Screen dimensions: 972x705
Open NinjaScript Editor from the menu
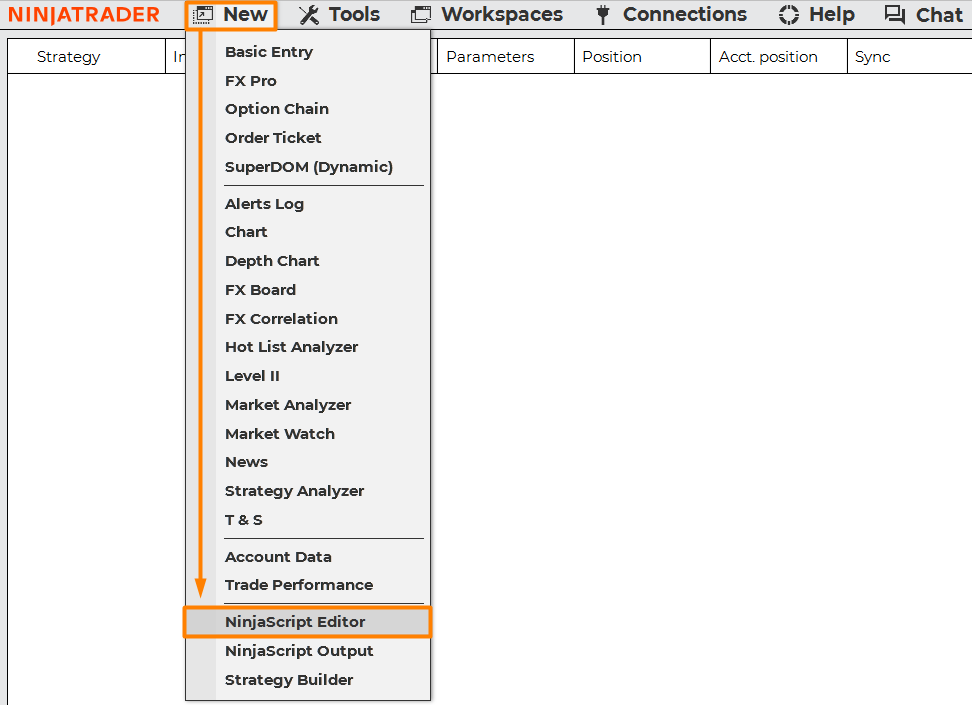tap(295, 622)
